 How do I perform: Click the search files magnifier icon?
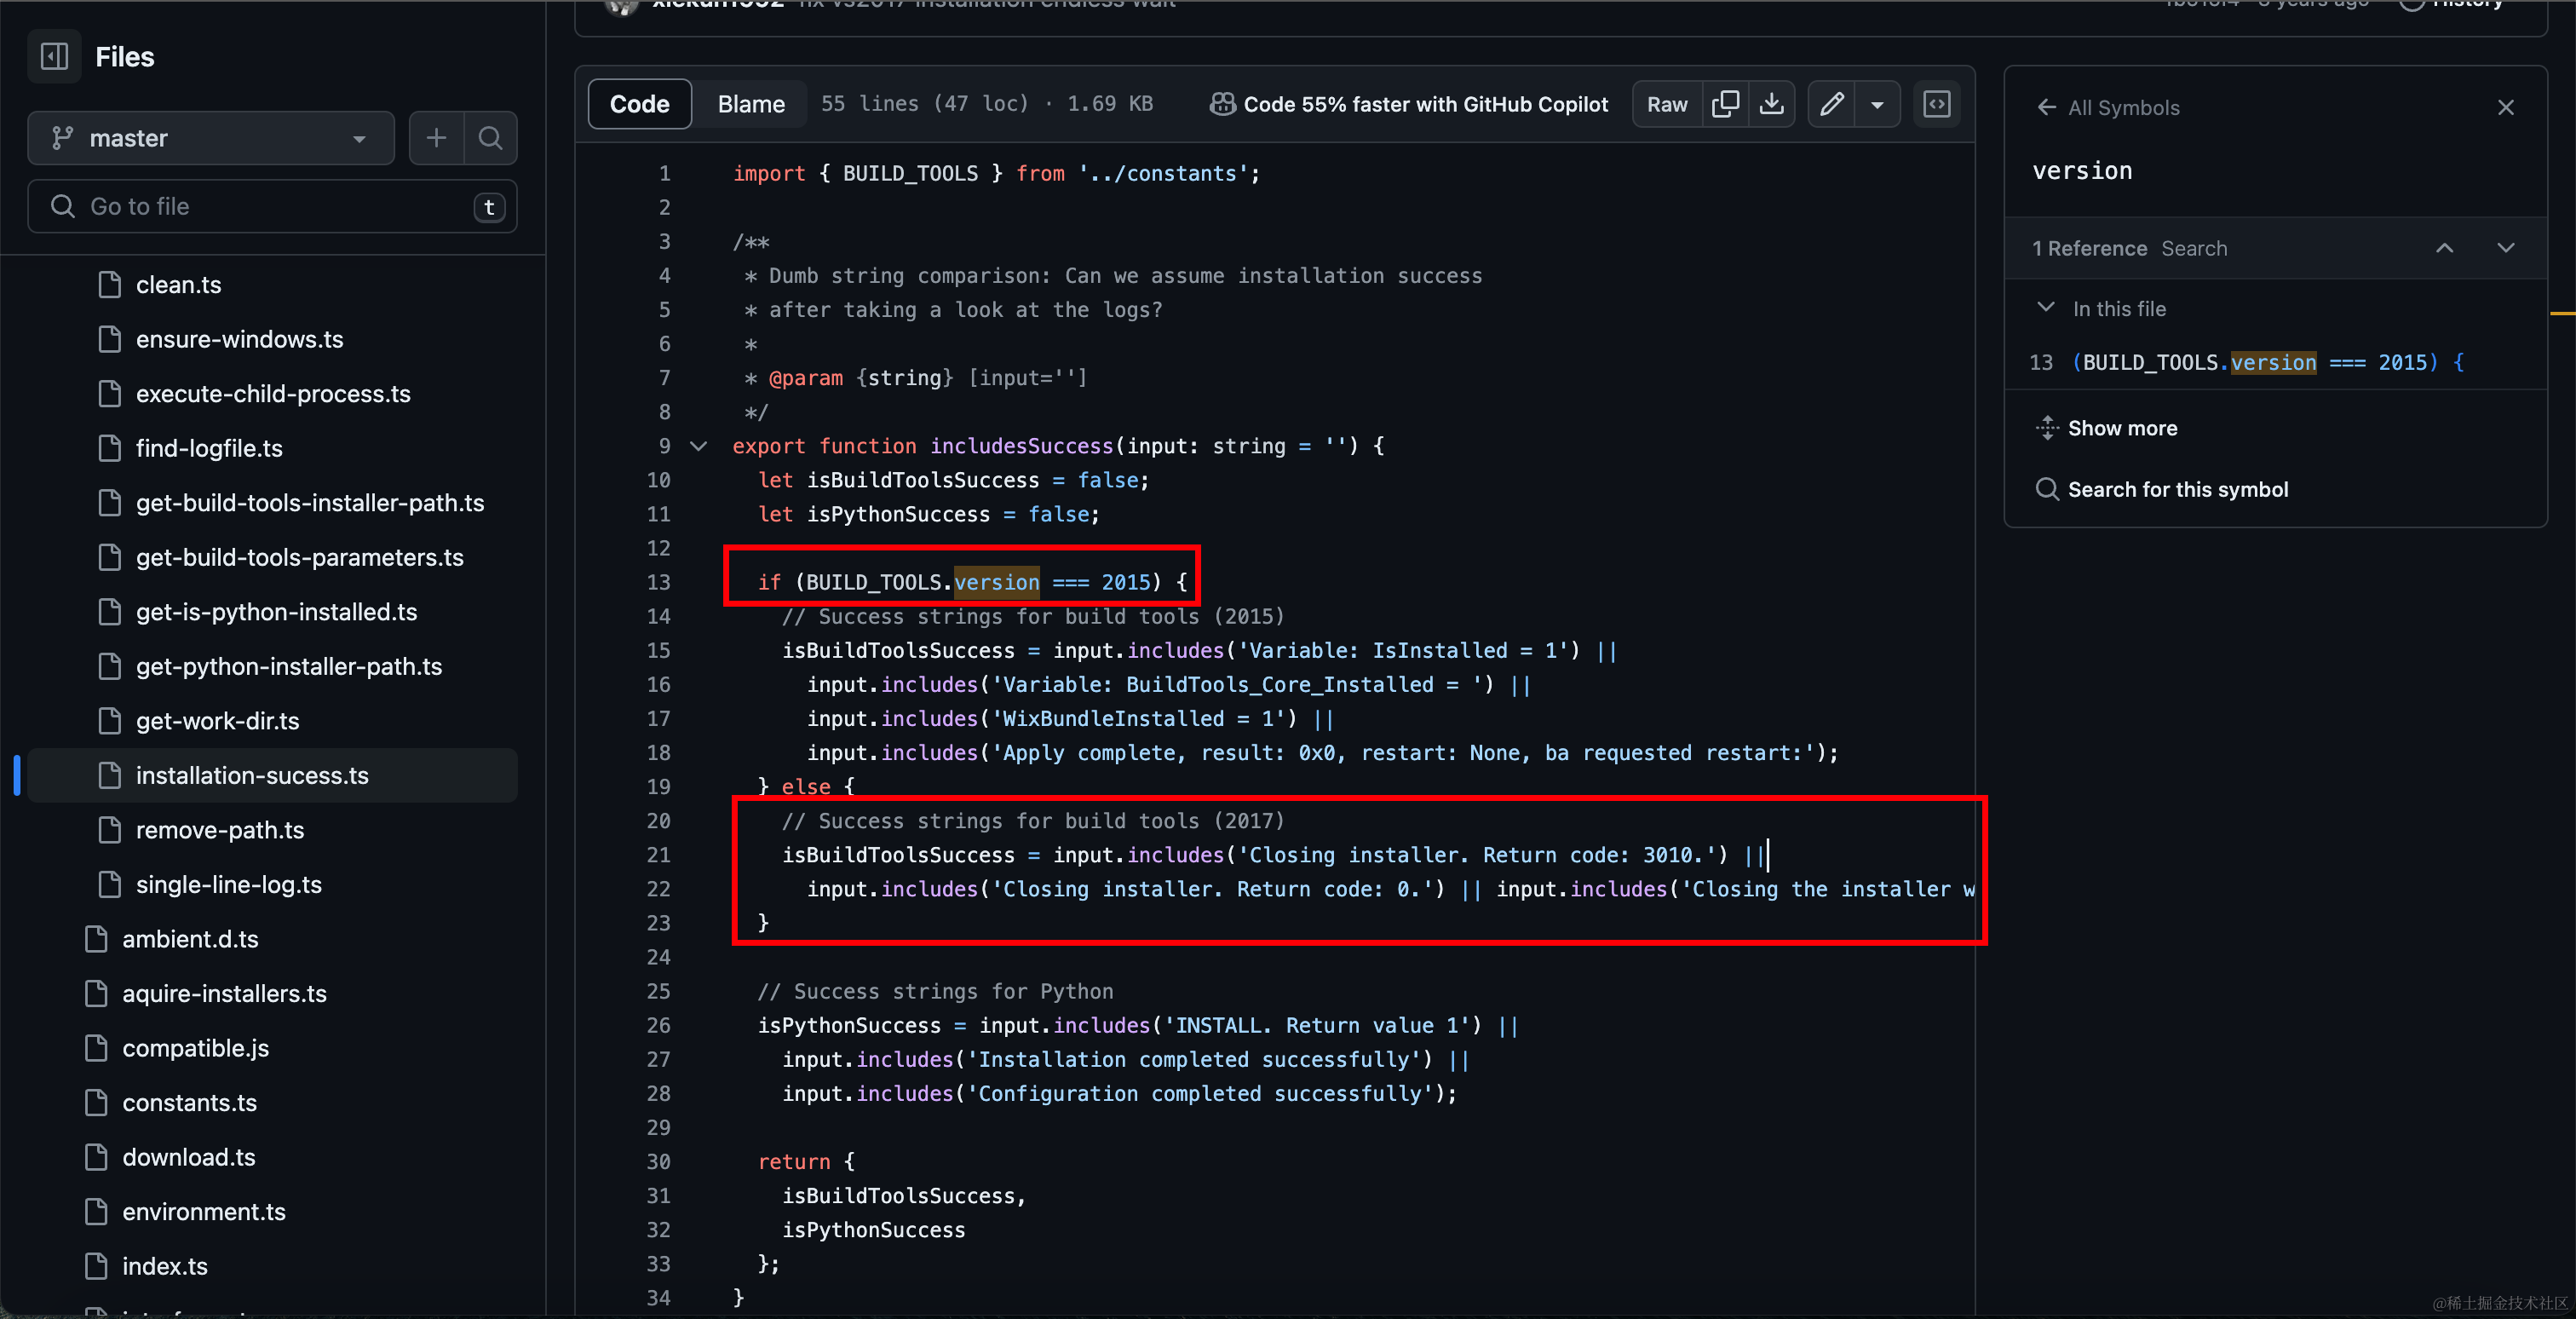click(490, 138)
